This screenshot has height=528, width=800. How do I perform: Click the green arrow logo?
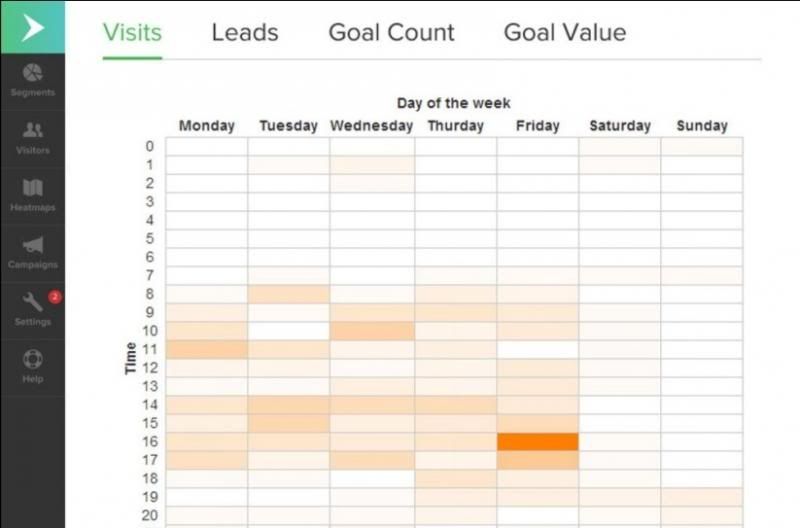click(33, 27)
